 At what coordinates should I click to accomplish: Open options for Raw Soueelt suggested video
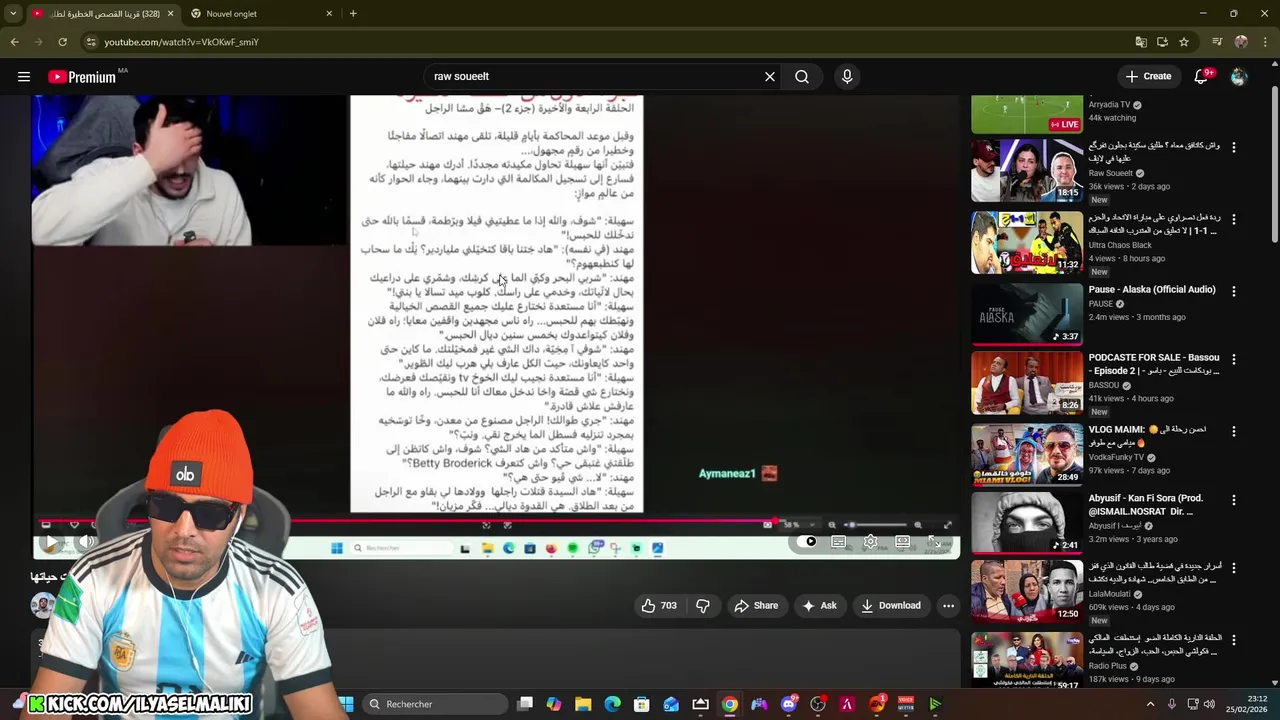pos(1233,147)
